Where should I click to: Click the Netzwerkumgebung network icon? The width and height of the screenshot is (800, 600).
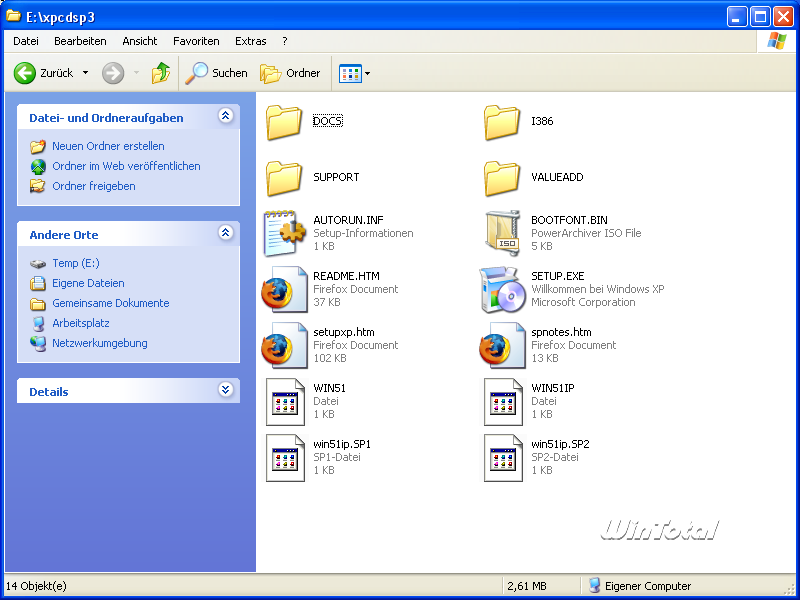38,343
